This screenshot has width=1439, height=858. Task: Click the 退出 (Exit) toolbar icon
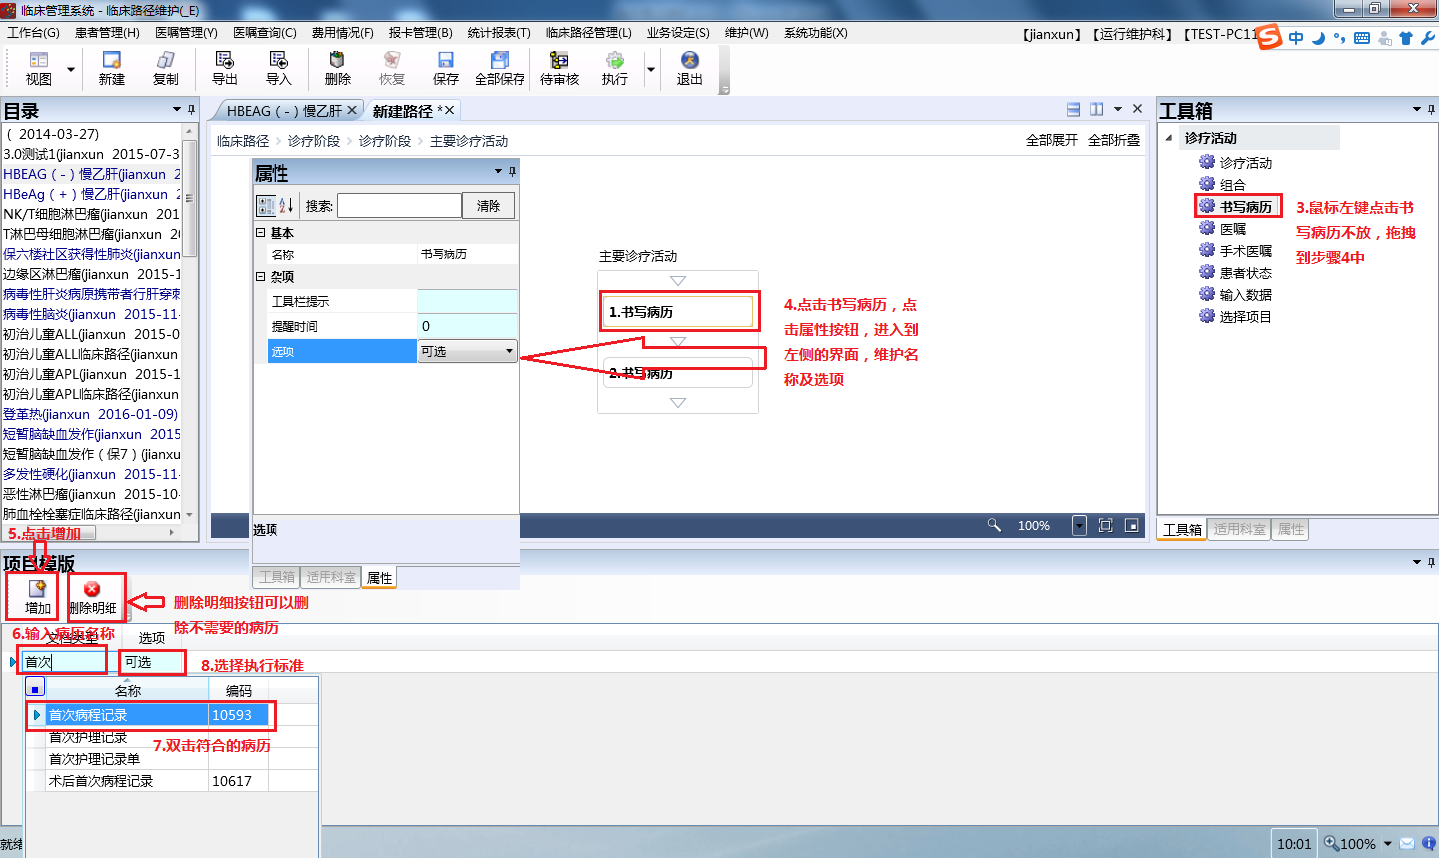pos(690,69)
